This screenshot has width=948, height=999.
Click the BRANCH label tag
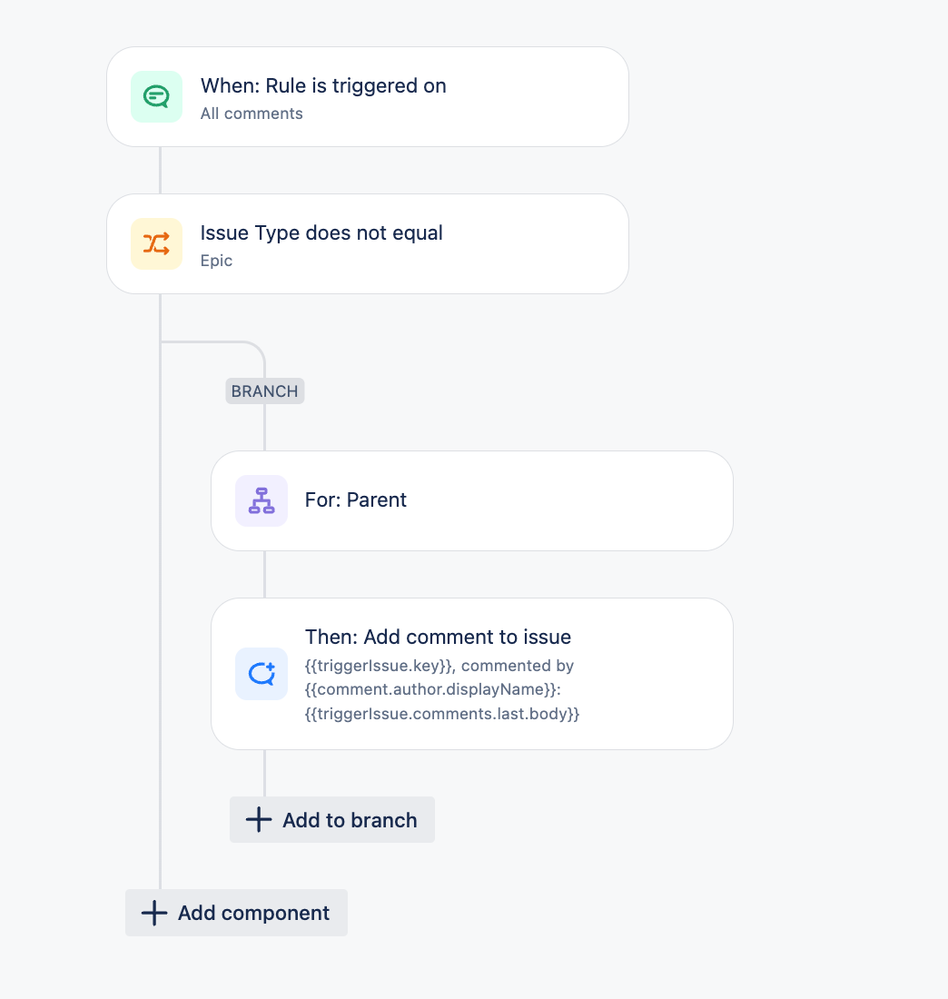click(x=264, y=391)
